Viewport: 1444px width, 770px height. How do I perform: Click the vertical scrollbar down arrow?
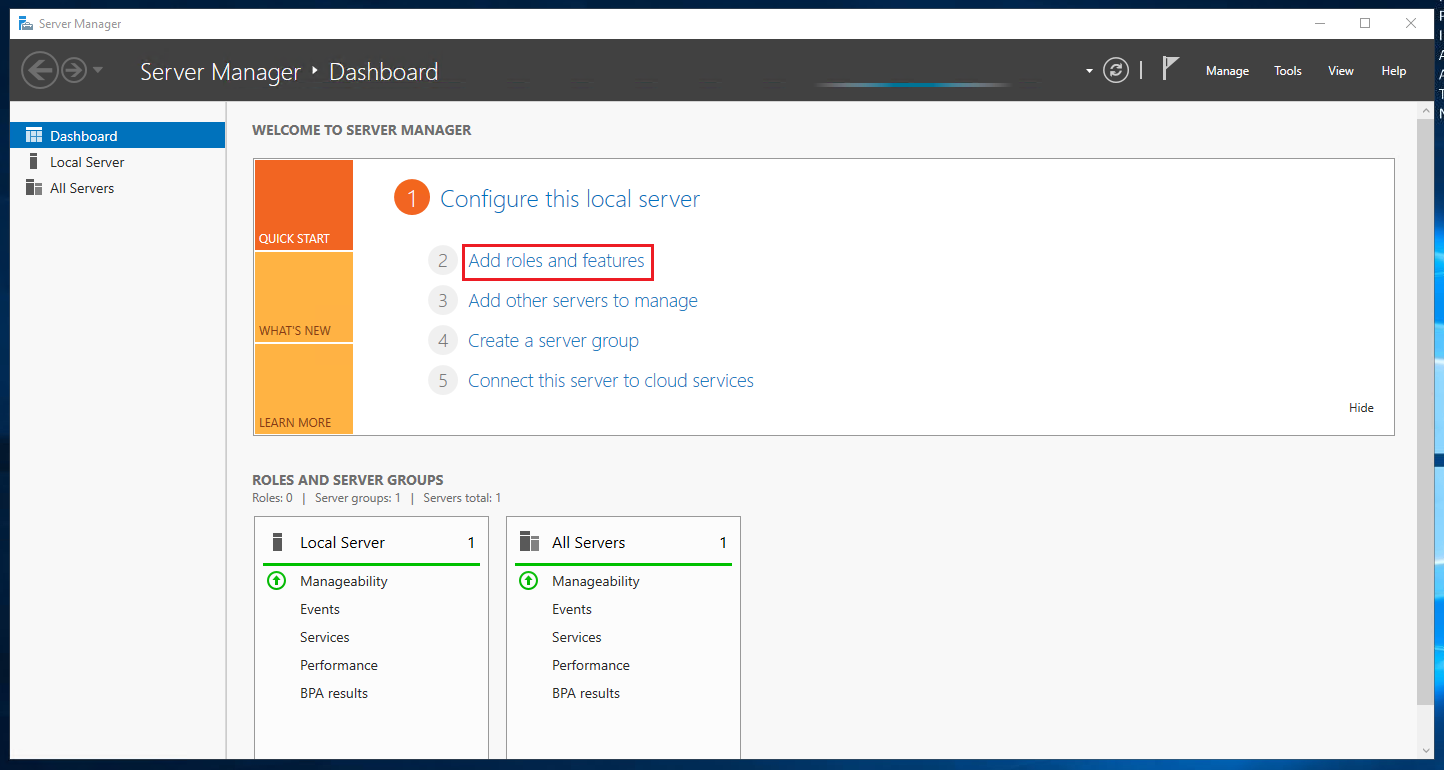[1425, 749]
